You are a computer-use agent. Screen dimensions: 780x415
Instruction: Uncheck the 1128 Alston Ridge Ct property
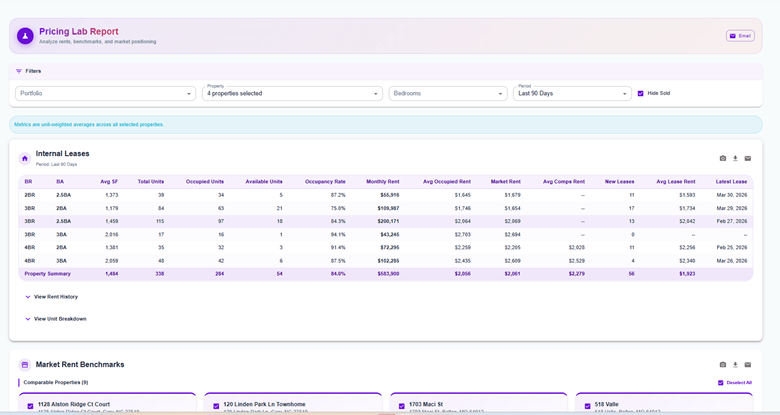31,406
